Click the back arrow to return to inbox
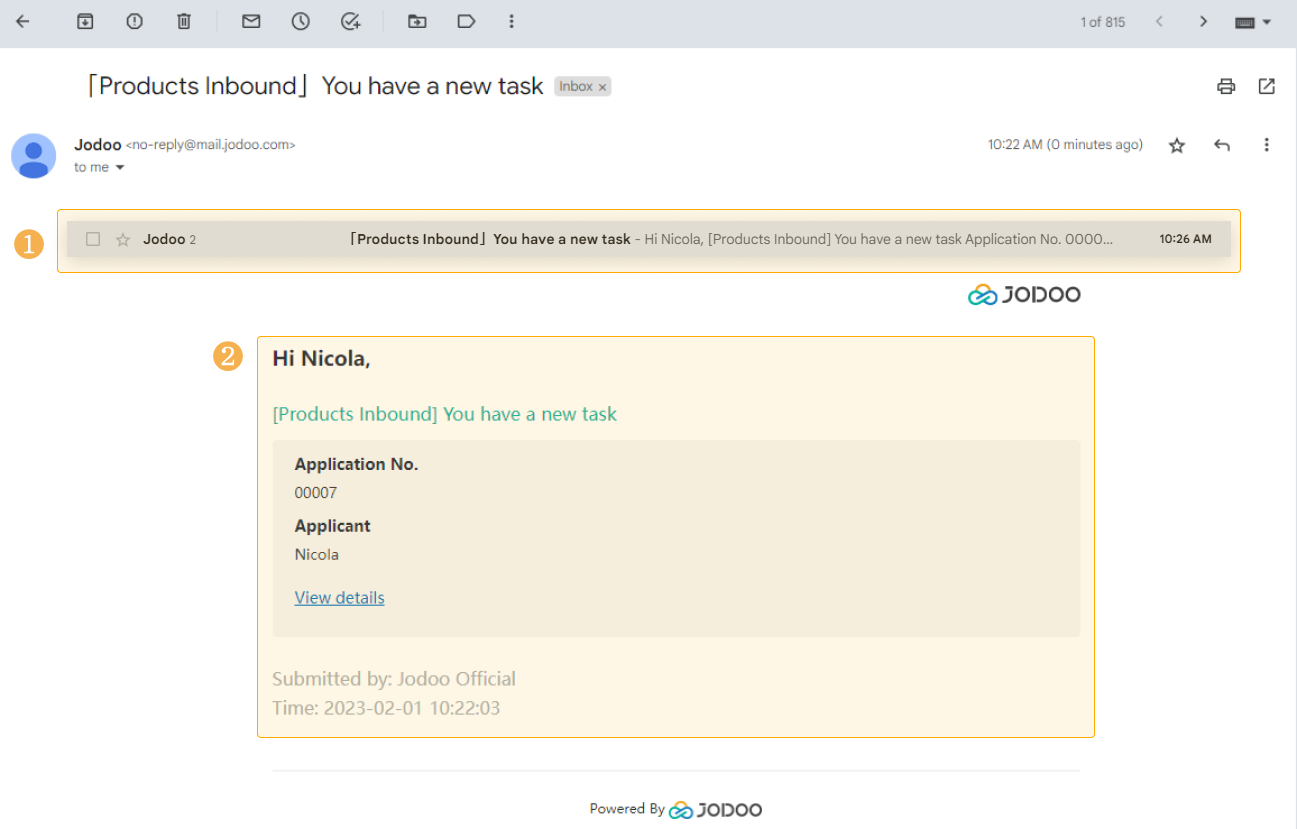Screen dimensions: 1297x829 click(22, 21)
